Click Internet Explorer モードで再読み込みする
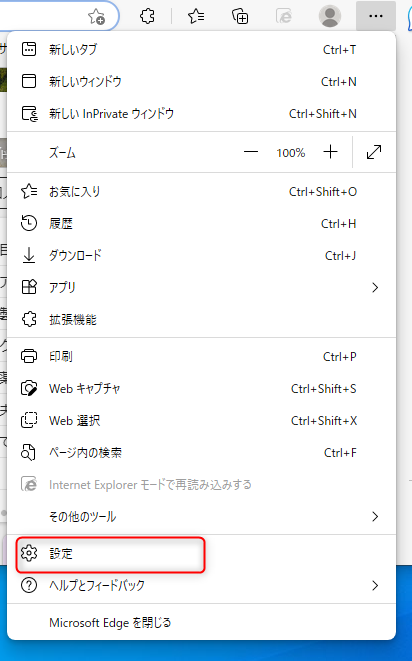 point(202,485)
